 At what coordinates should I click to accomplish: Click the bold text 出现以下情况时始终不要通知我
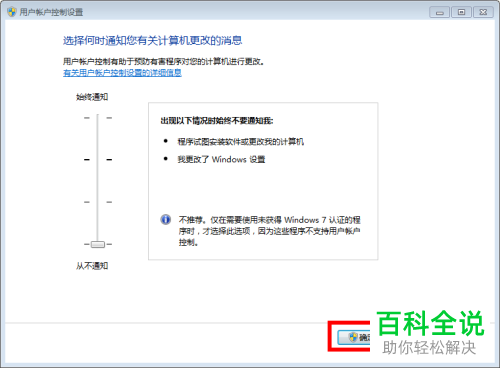pos(217,121)
